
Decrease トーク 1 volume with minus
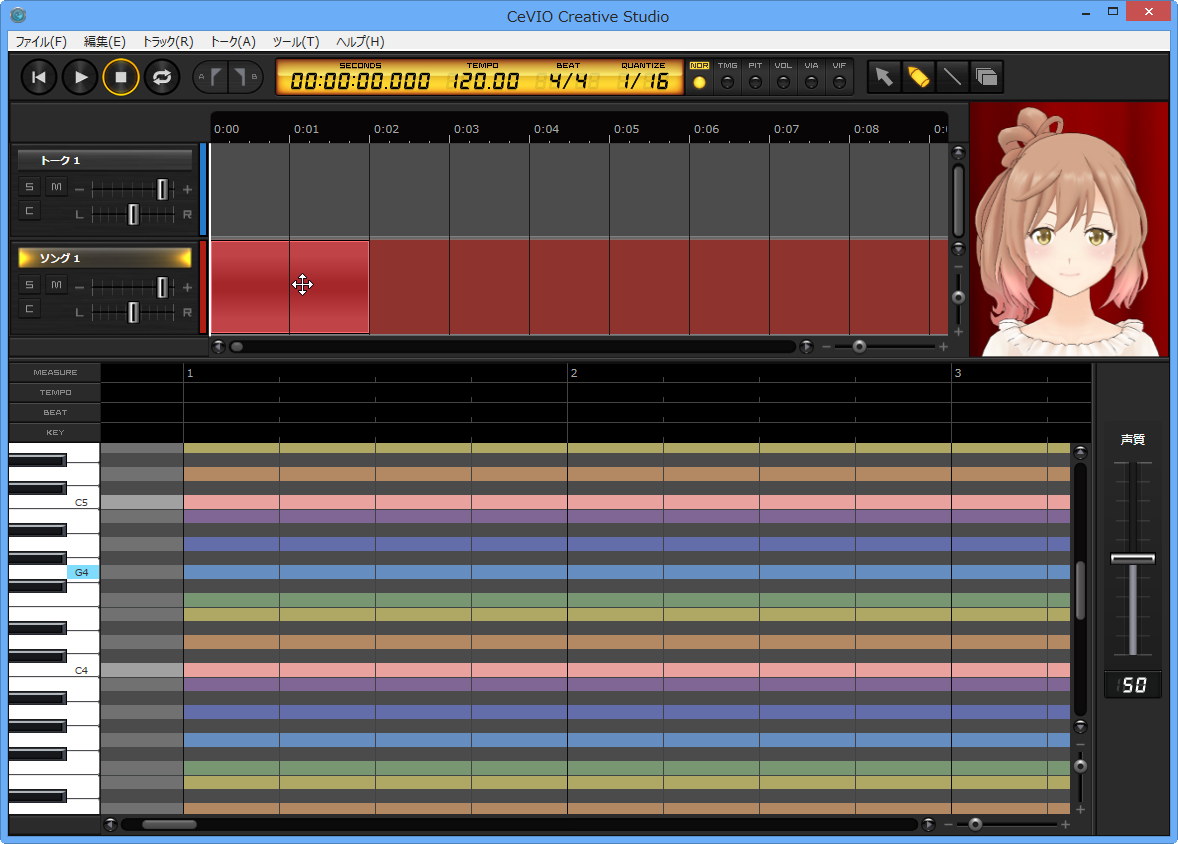point(80,189)
